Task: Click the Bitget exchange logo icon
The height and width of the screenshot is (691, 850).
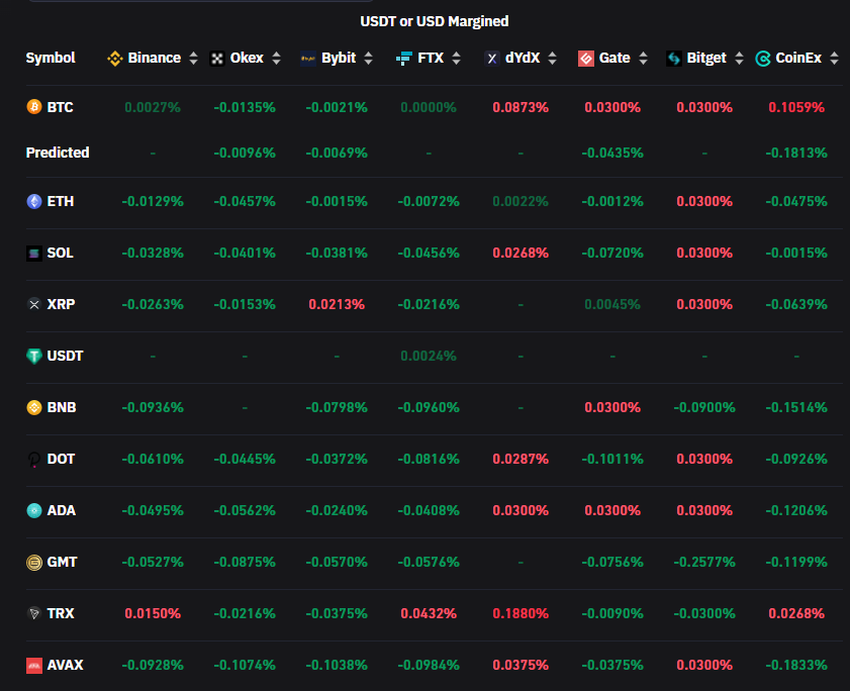Action: (674, 59)
